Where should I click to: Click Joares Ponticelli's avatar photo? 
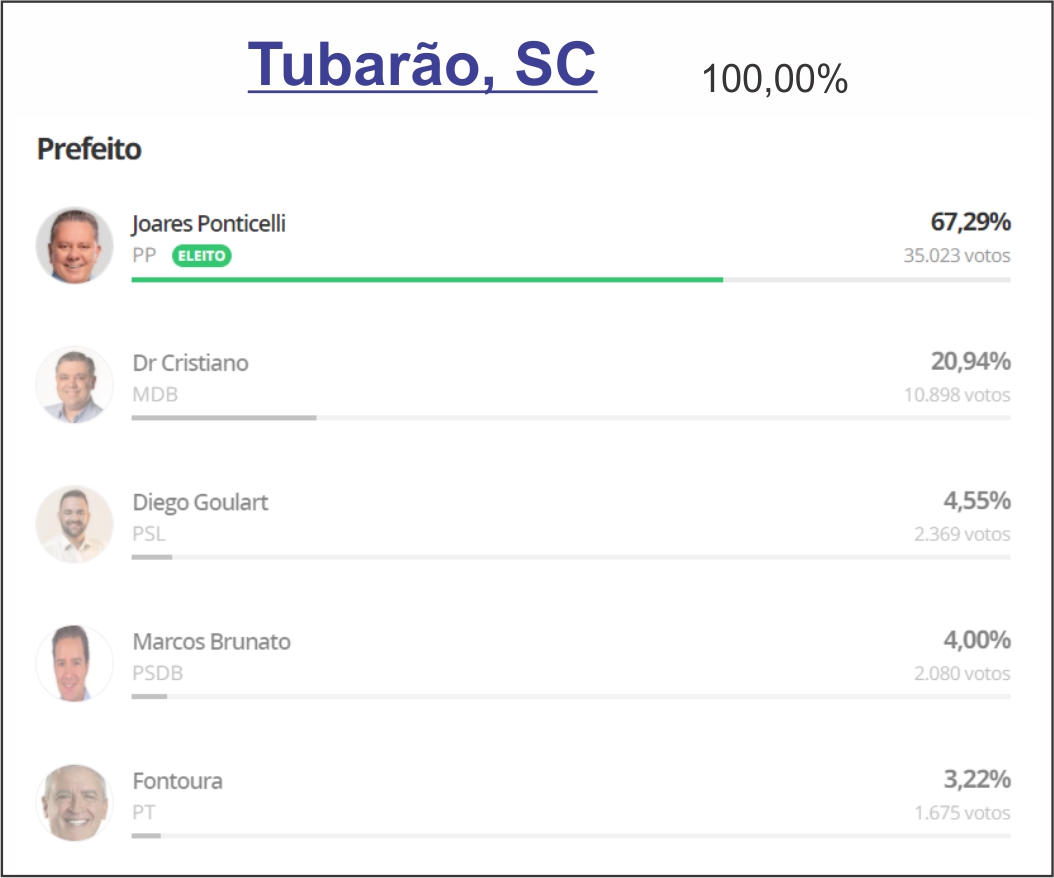75,245
